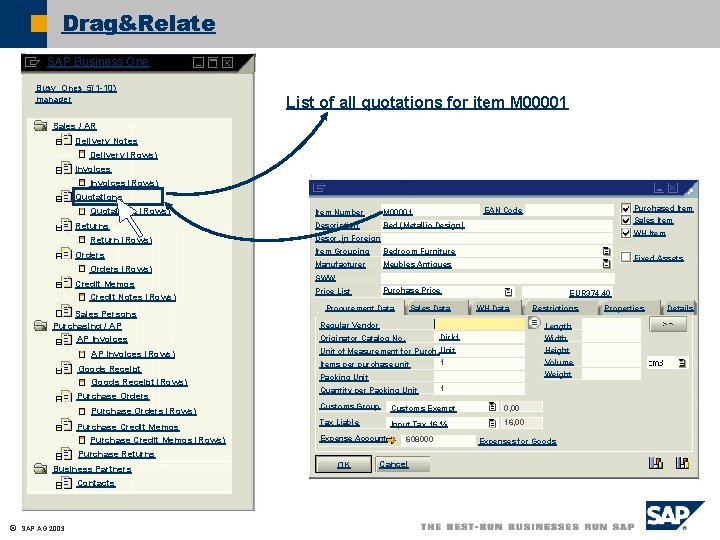The image size is (720, 540).
Task: Toggle the Sales Item checkbox
Action: click(x=626, y=220)
